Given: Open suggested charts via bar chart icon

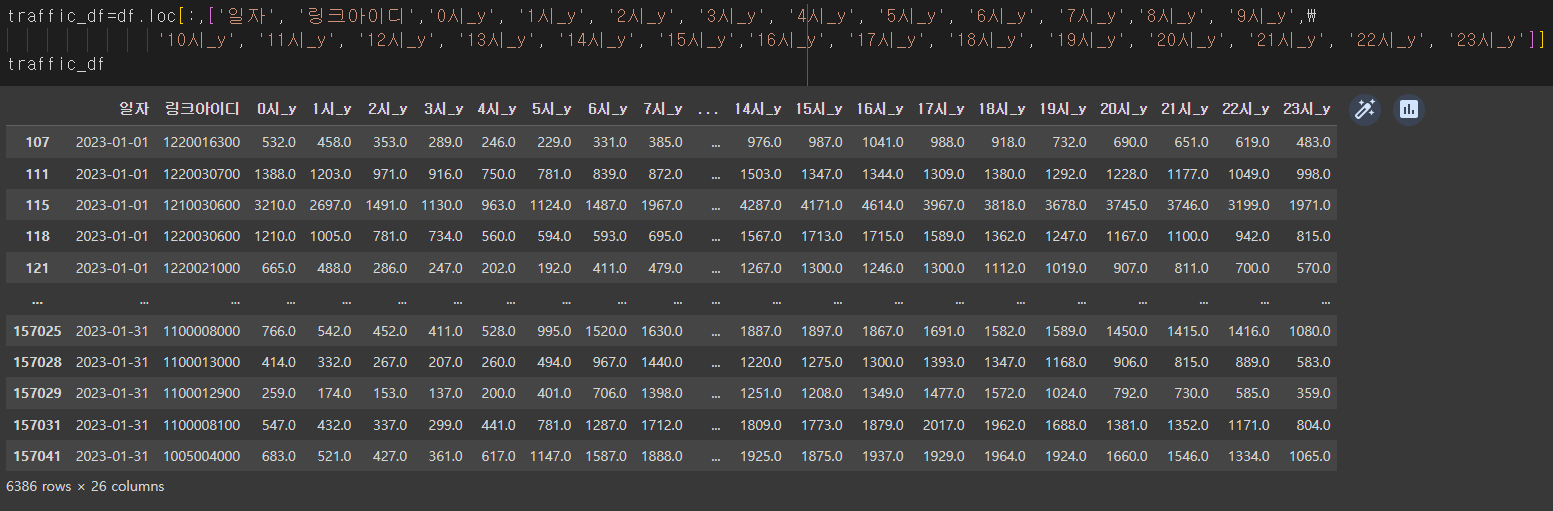Looking at the screenshot, I should pyautogui.click(x=1409, y=109).
